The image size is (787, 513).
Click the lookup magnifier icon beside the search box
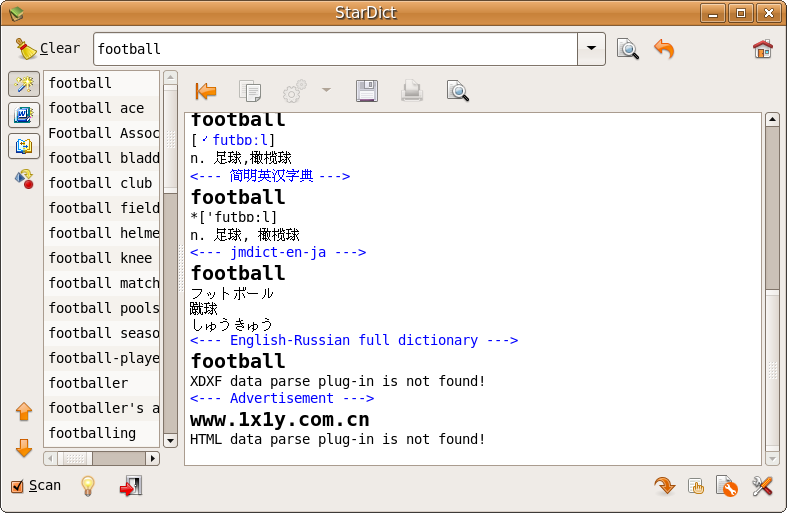pos(627,49)
